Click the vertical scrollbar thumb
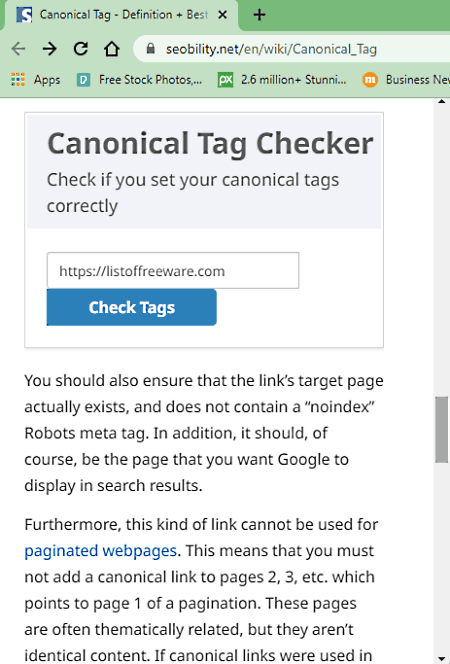The width and height of the screenshot is (450, 664). 442,430
